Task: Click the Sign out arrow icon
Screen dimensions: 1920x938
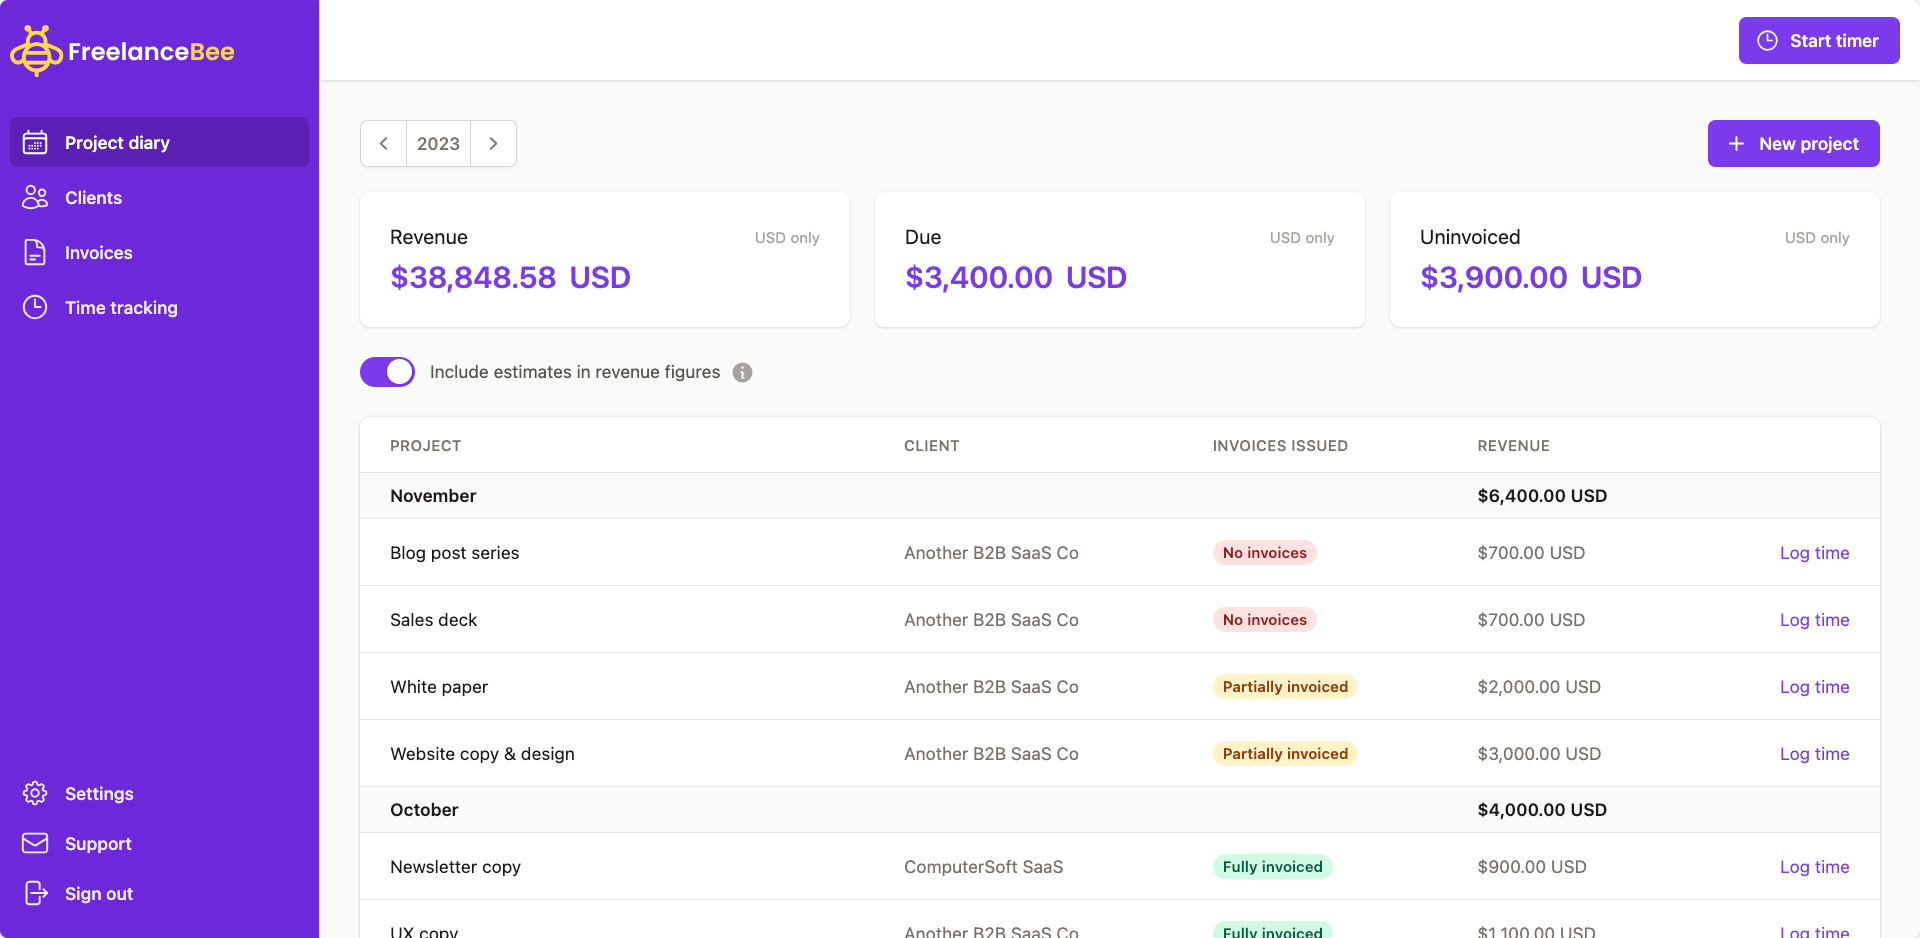Action: coord(35,894)
